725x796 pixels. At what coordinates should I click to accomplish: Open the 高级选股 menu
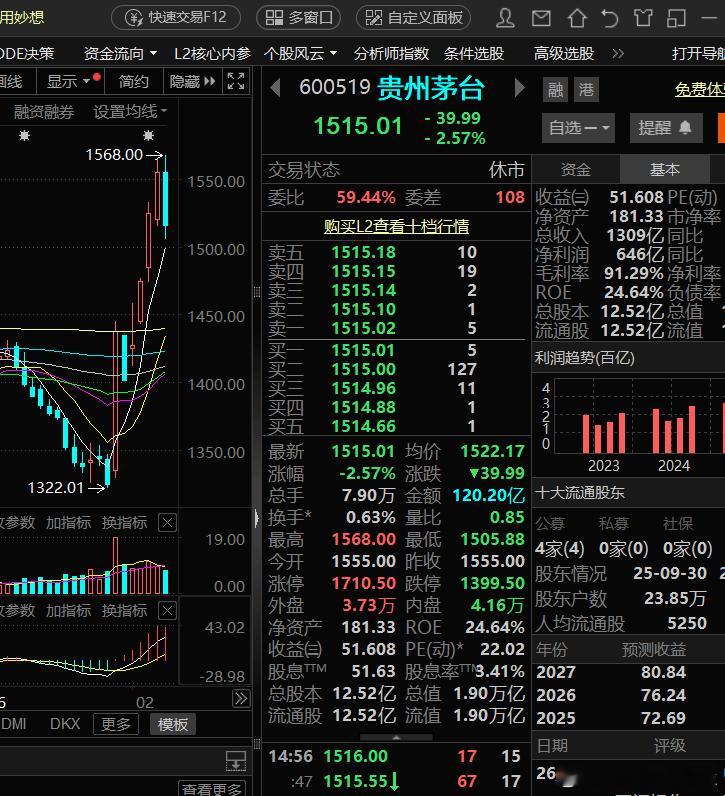coord(564,53)
